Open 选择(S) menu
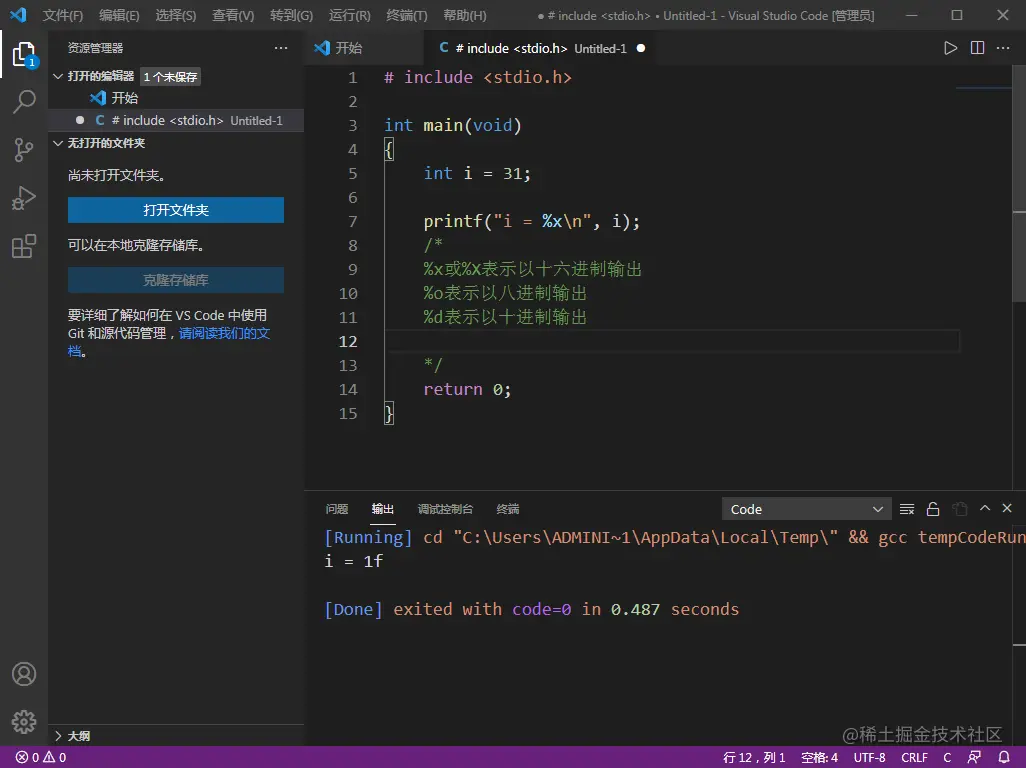 point(175,15)
